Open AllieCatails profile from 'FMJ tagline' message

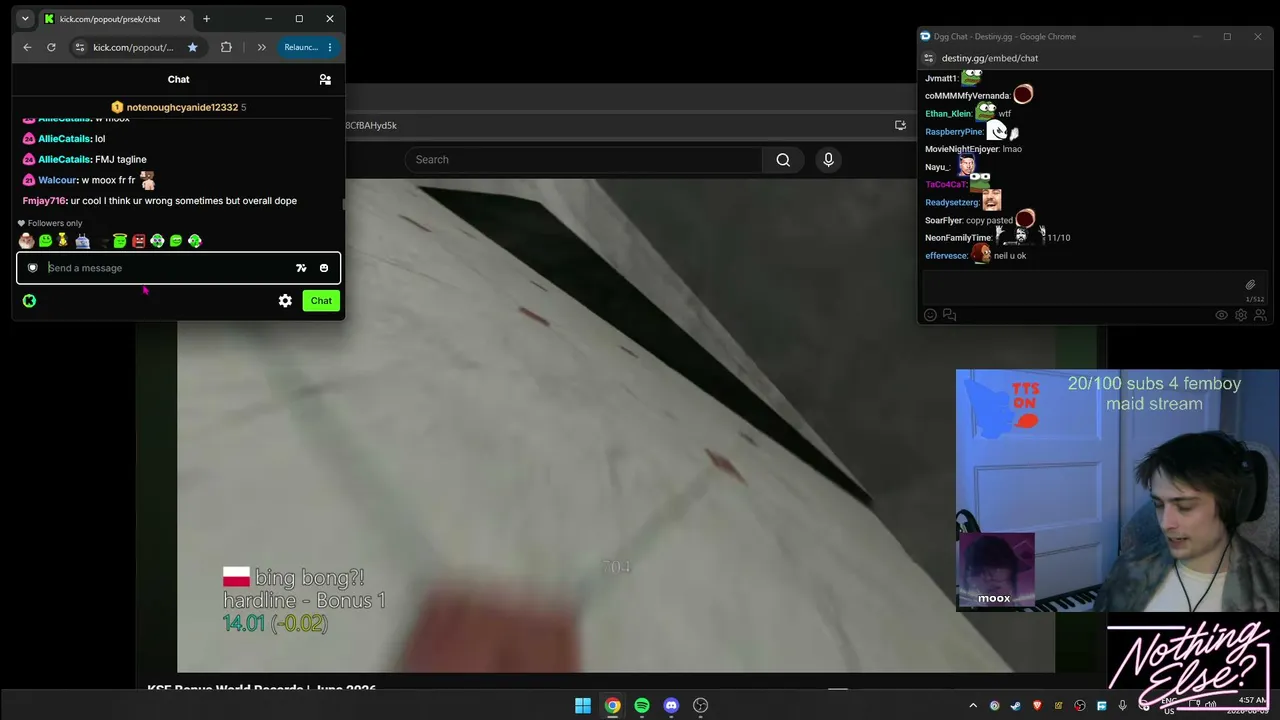[65, 159]
